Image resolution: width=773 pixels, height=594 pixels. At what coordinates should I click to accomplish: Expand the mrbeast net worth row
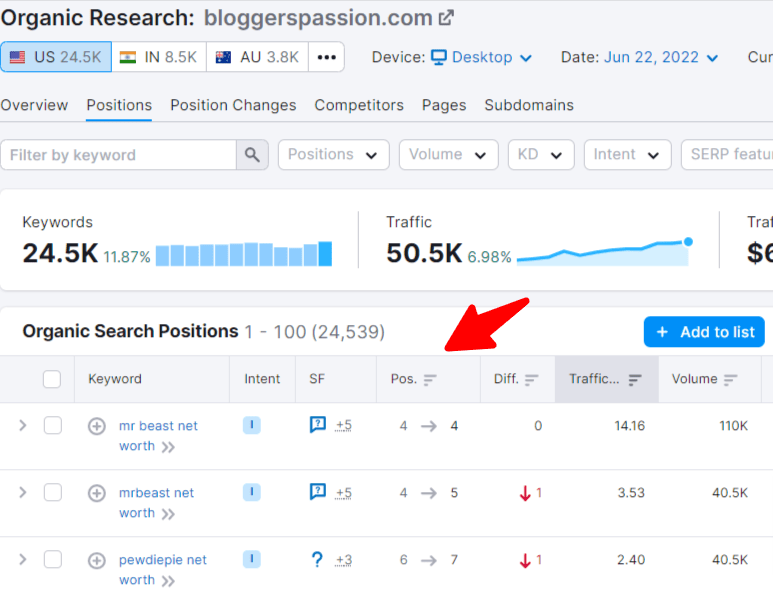point(22,492)
